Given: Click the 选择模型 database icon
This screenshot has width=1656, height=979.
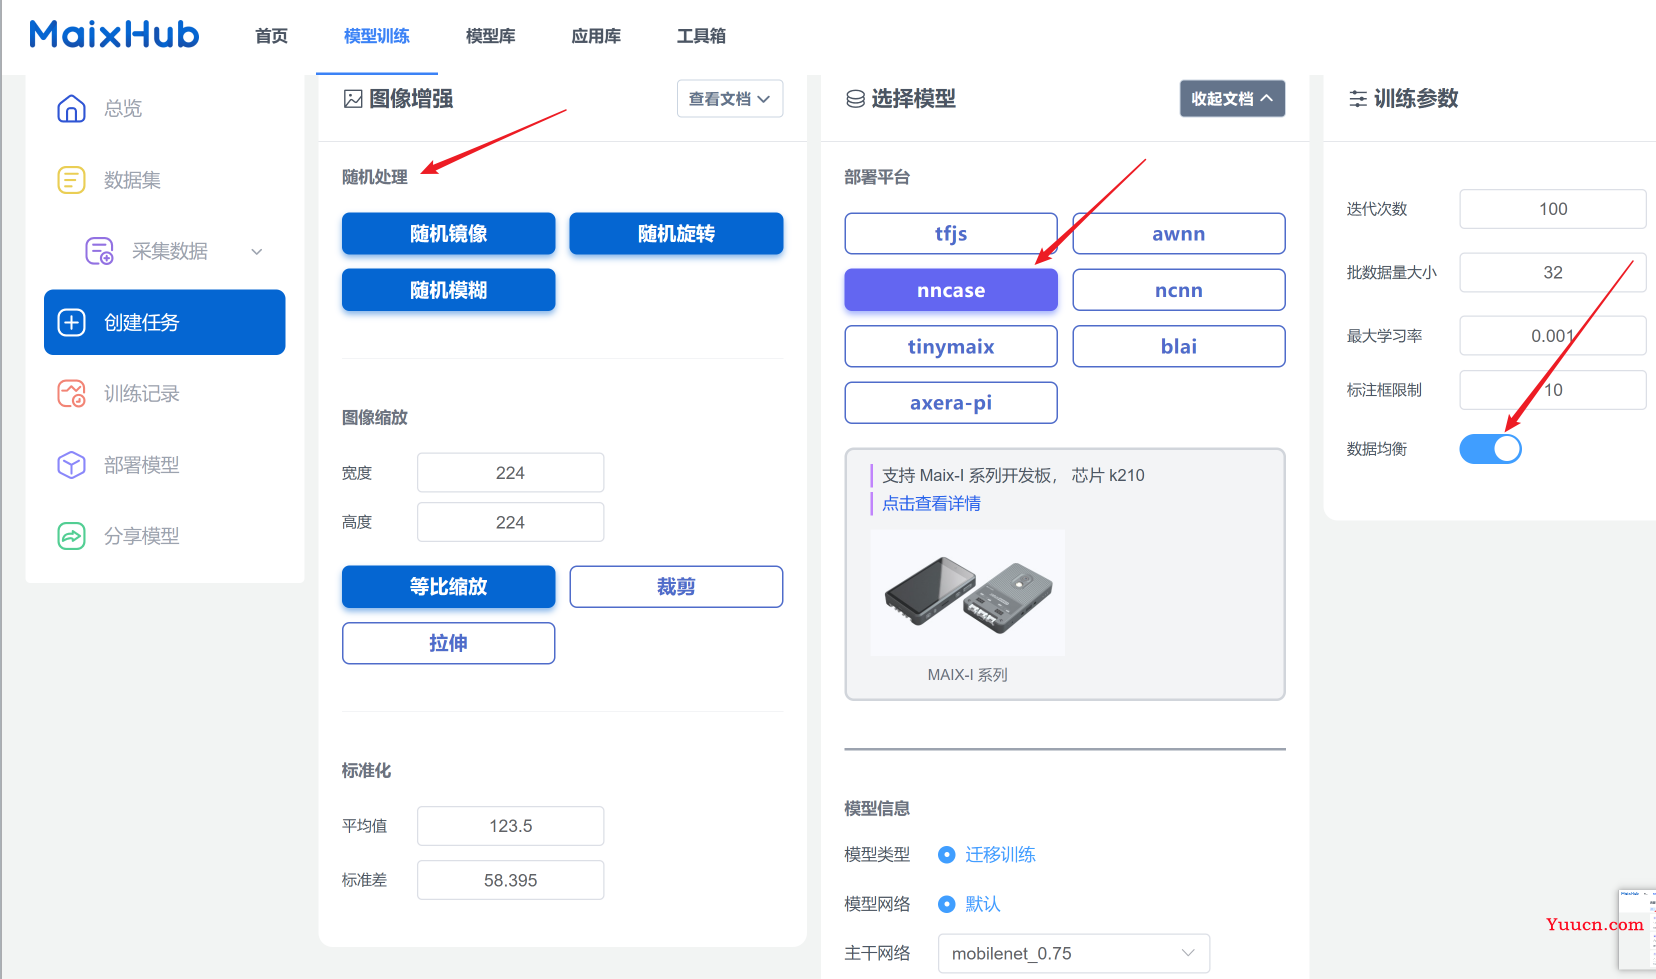Looking at the screenshot, I should pyautogui.click(x=855, y=99).
